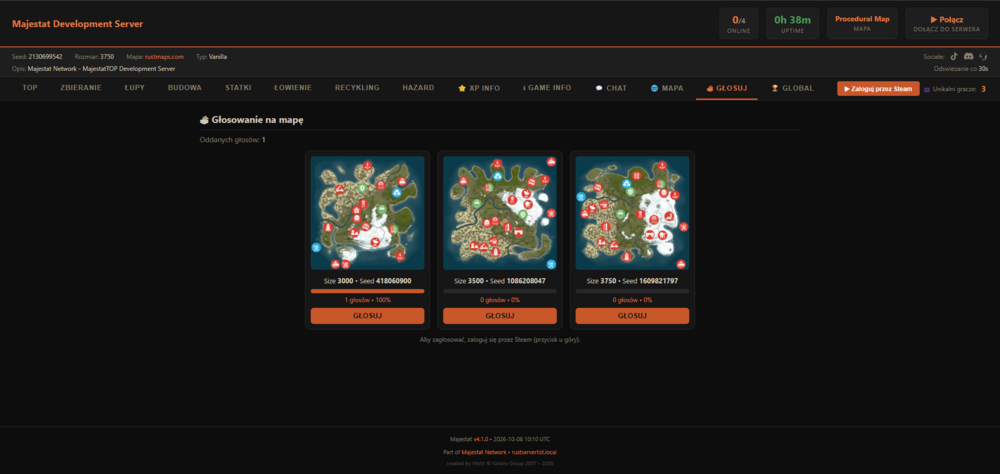Open the Size 3000 map thumbnail
Image resolution: width=1000 pixels, height=474 pixels.
[367, 213]
